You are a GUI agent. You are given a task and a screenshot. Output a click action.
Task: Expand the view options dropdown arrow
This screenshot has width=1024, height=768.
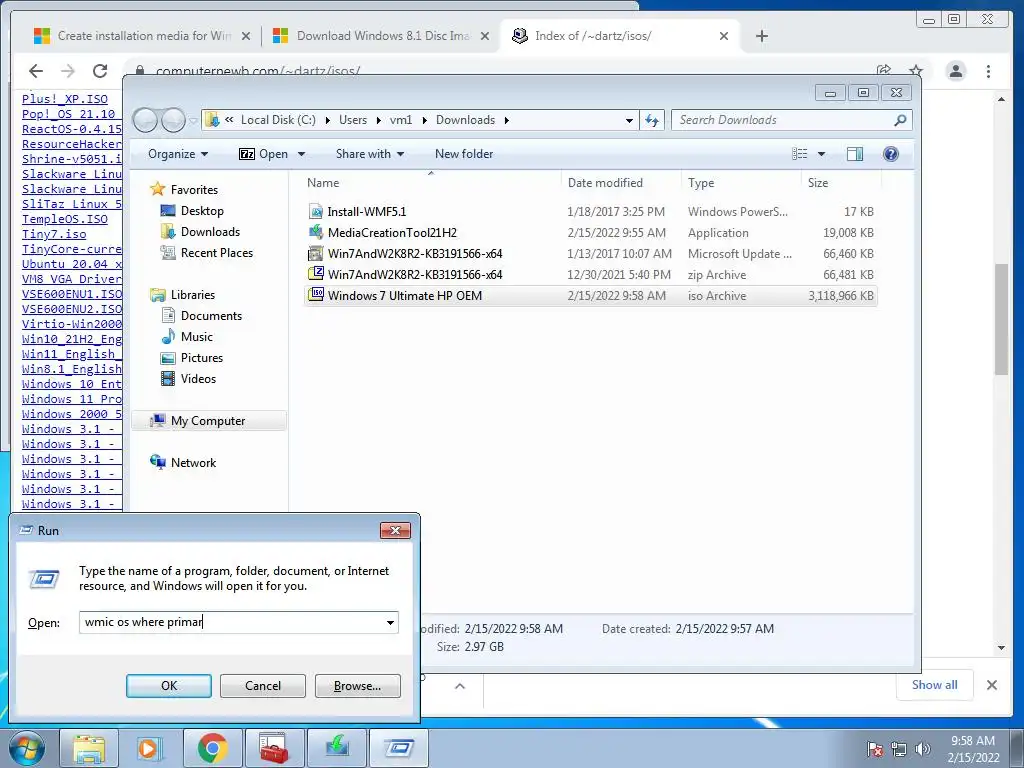click(x=822, y=154)
